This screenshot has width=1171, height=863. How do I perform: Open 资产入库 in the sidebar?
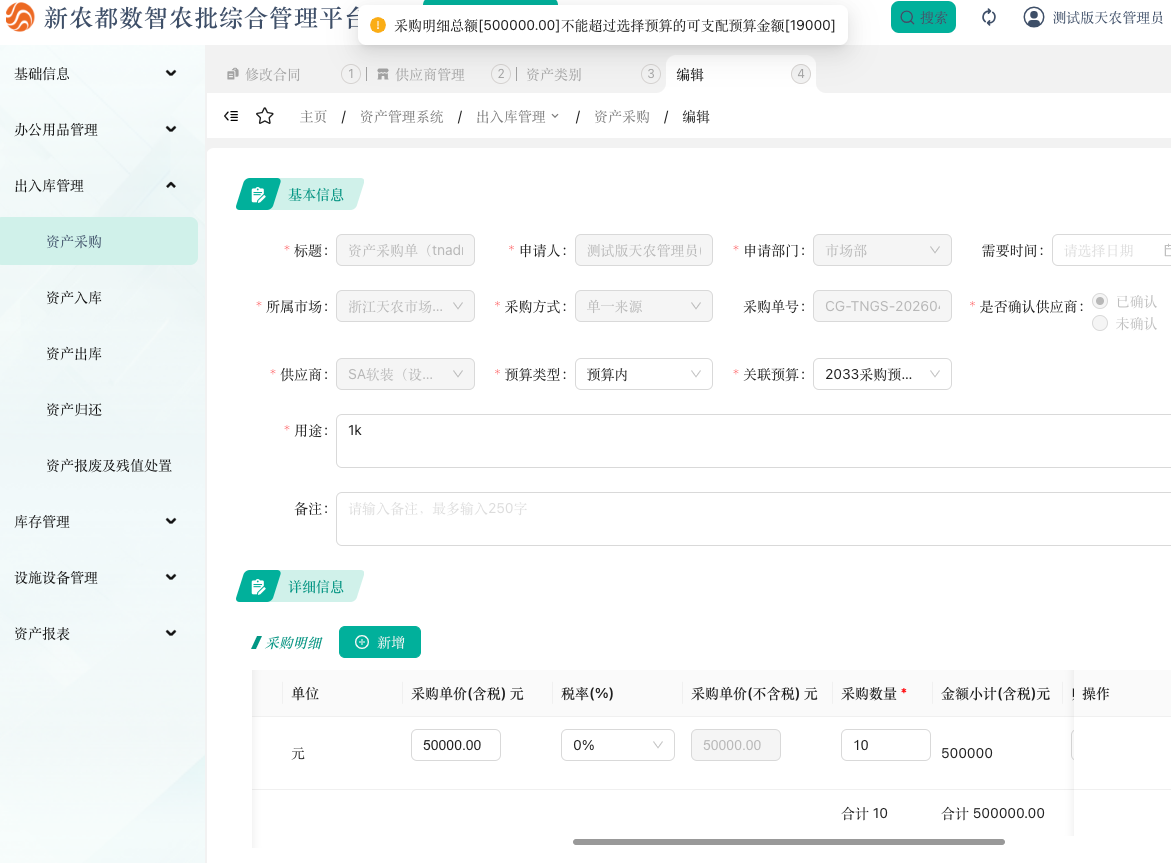click(x=74, y=297)
